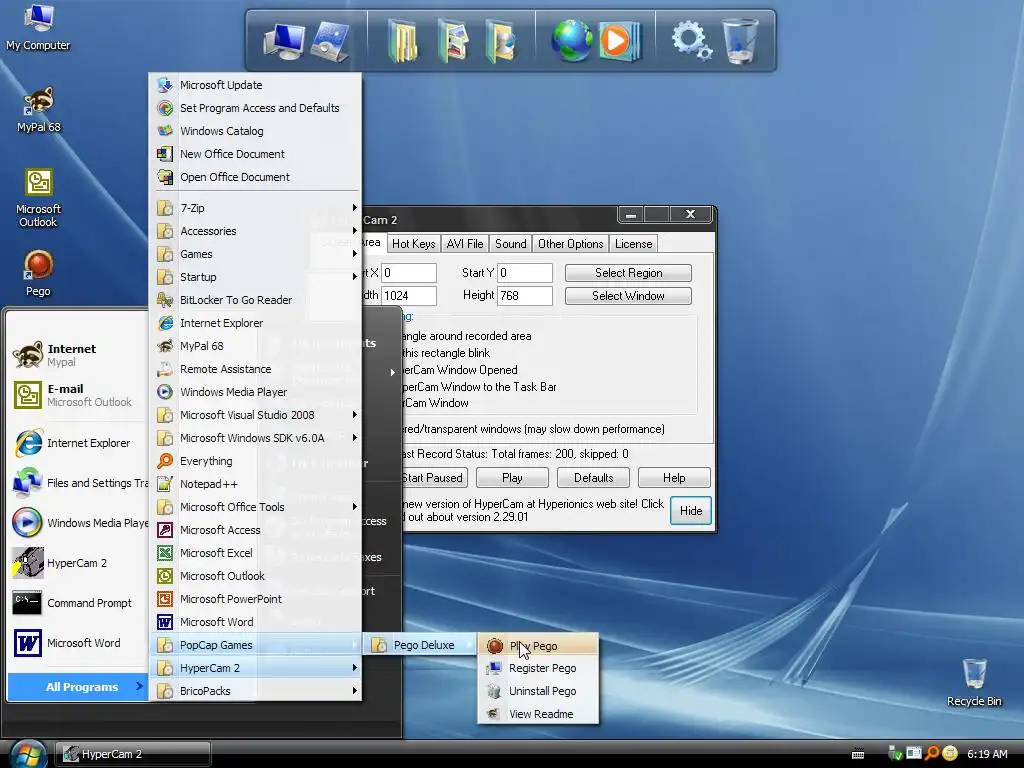The height and width of the screenshot is (768, 1024).
Task: Click the magnifier tray icon
Action: pos(932,753)
